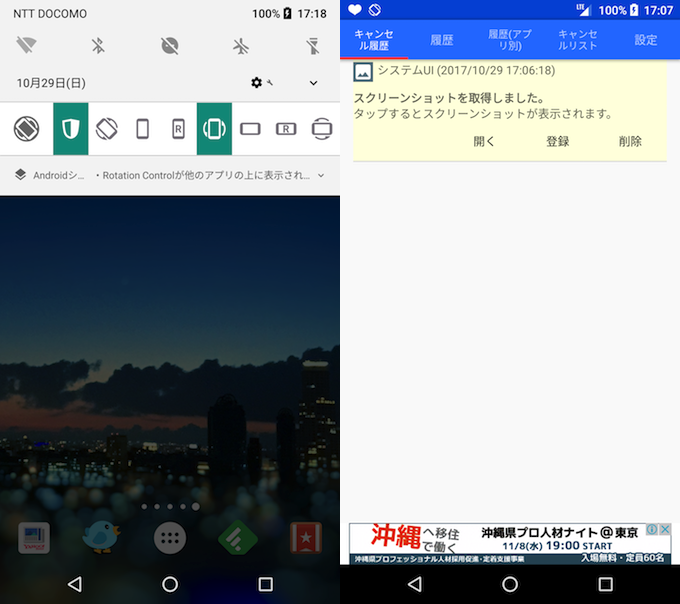Select reverse landscape icon marked R
680x604 pixels.
286,129
